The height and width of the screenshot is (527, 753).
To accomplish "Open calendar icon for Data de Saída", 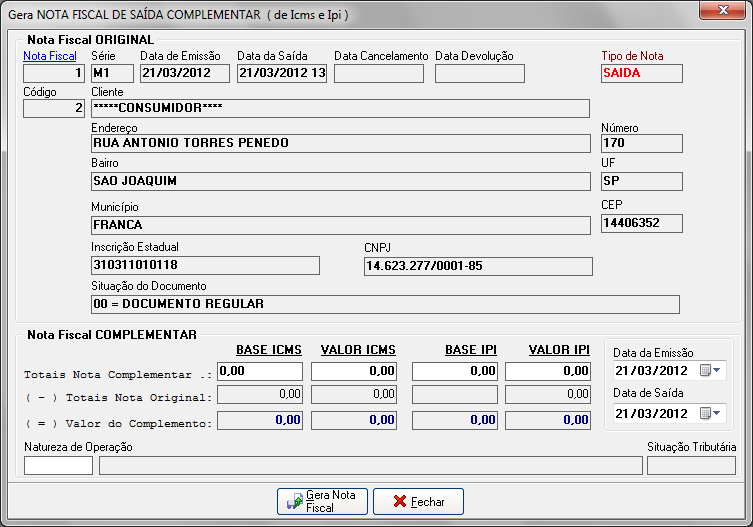I will pyautogui.click(x=705, y=413).
